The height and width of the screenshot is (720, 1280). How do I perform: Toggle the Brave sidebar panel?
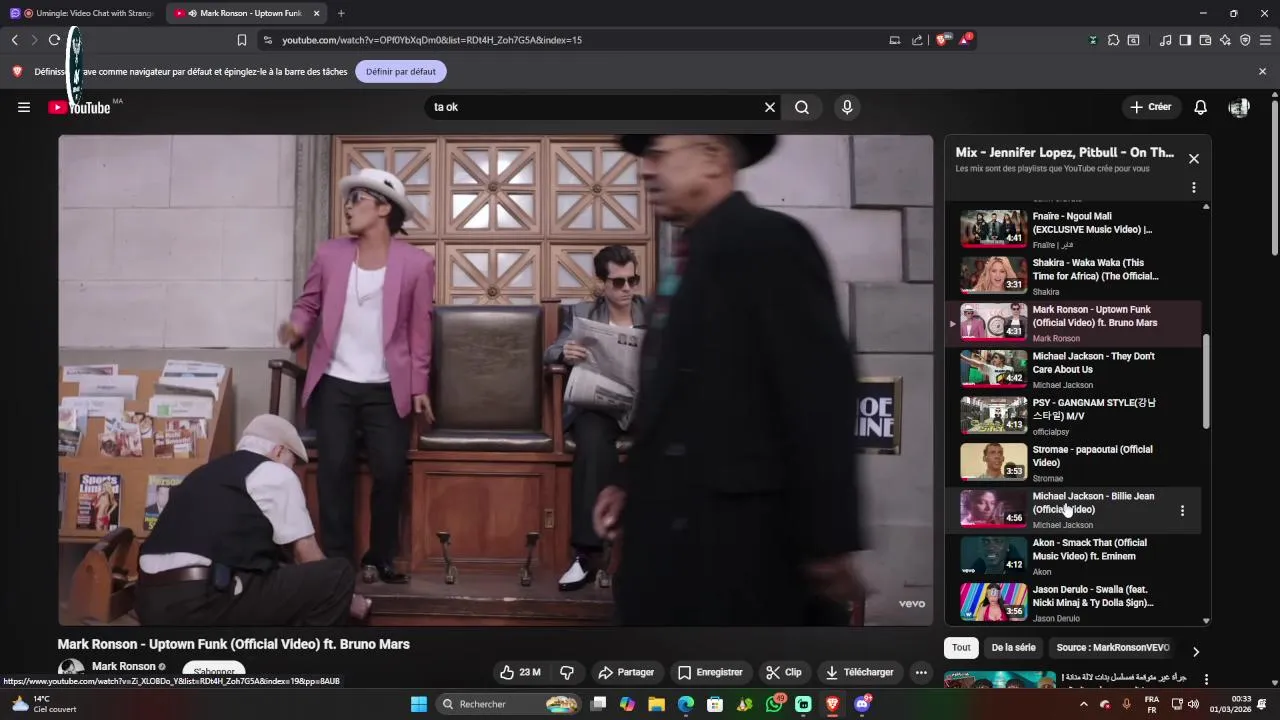click(x=1185, y=40)
